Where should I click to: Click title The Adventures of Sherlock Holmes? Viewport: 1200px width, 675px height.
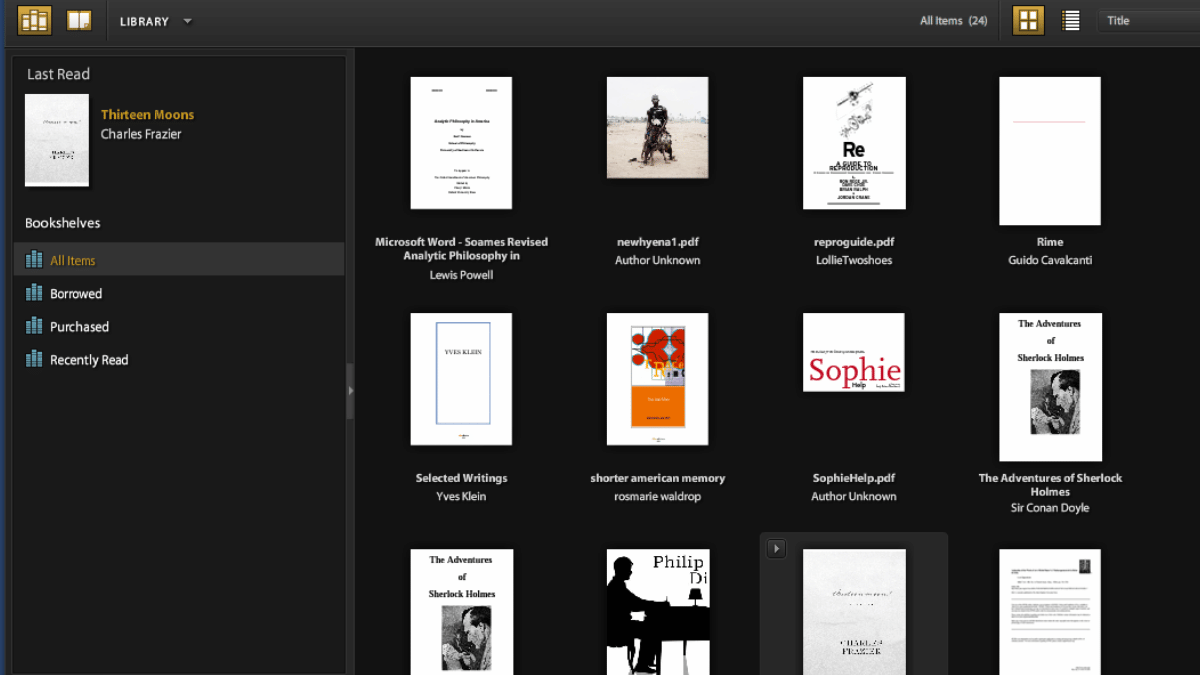[1050, 485]
